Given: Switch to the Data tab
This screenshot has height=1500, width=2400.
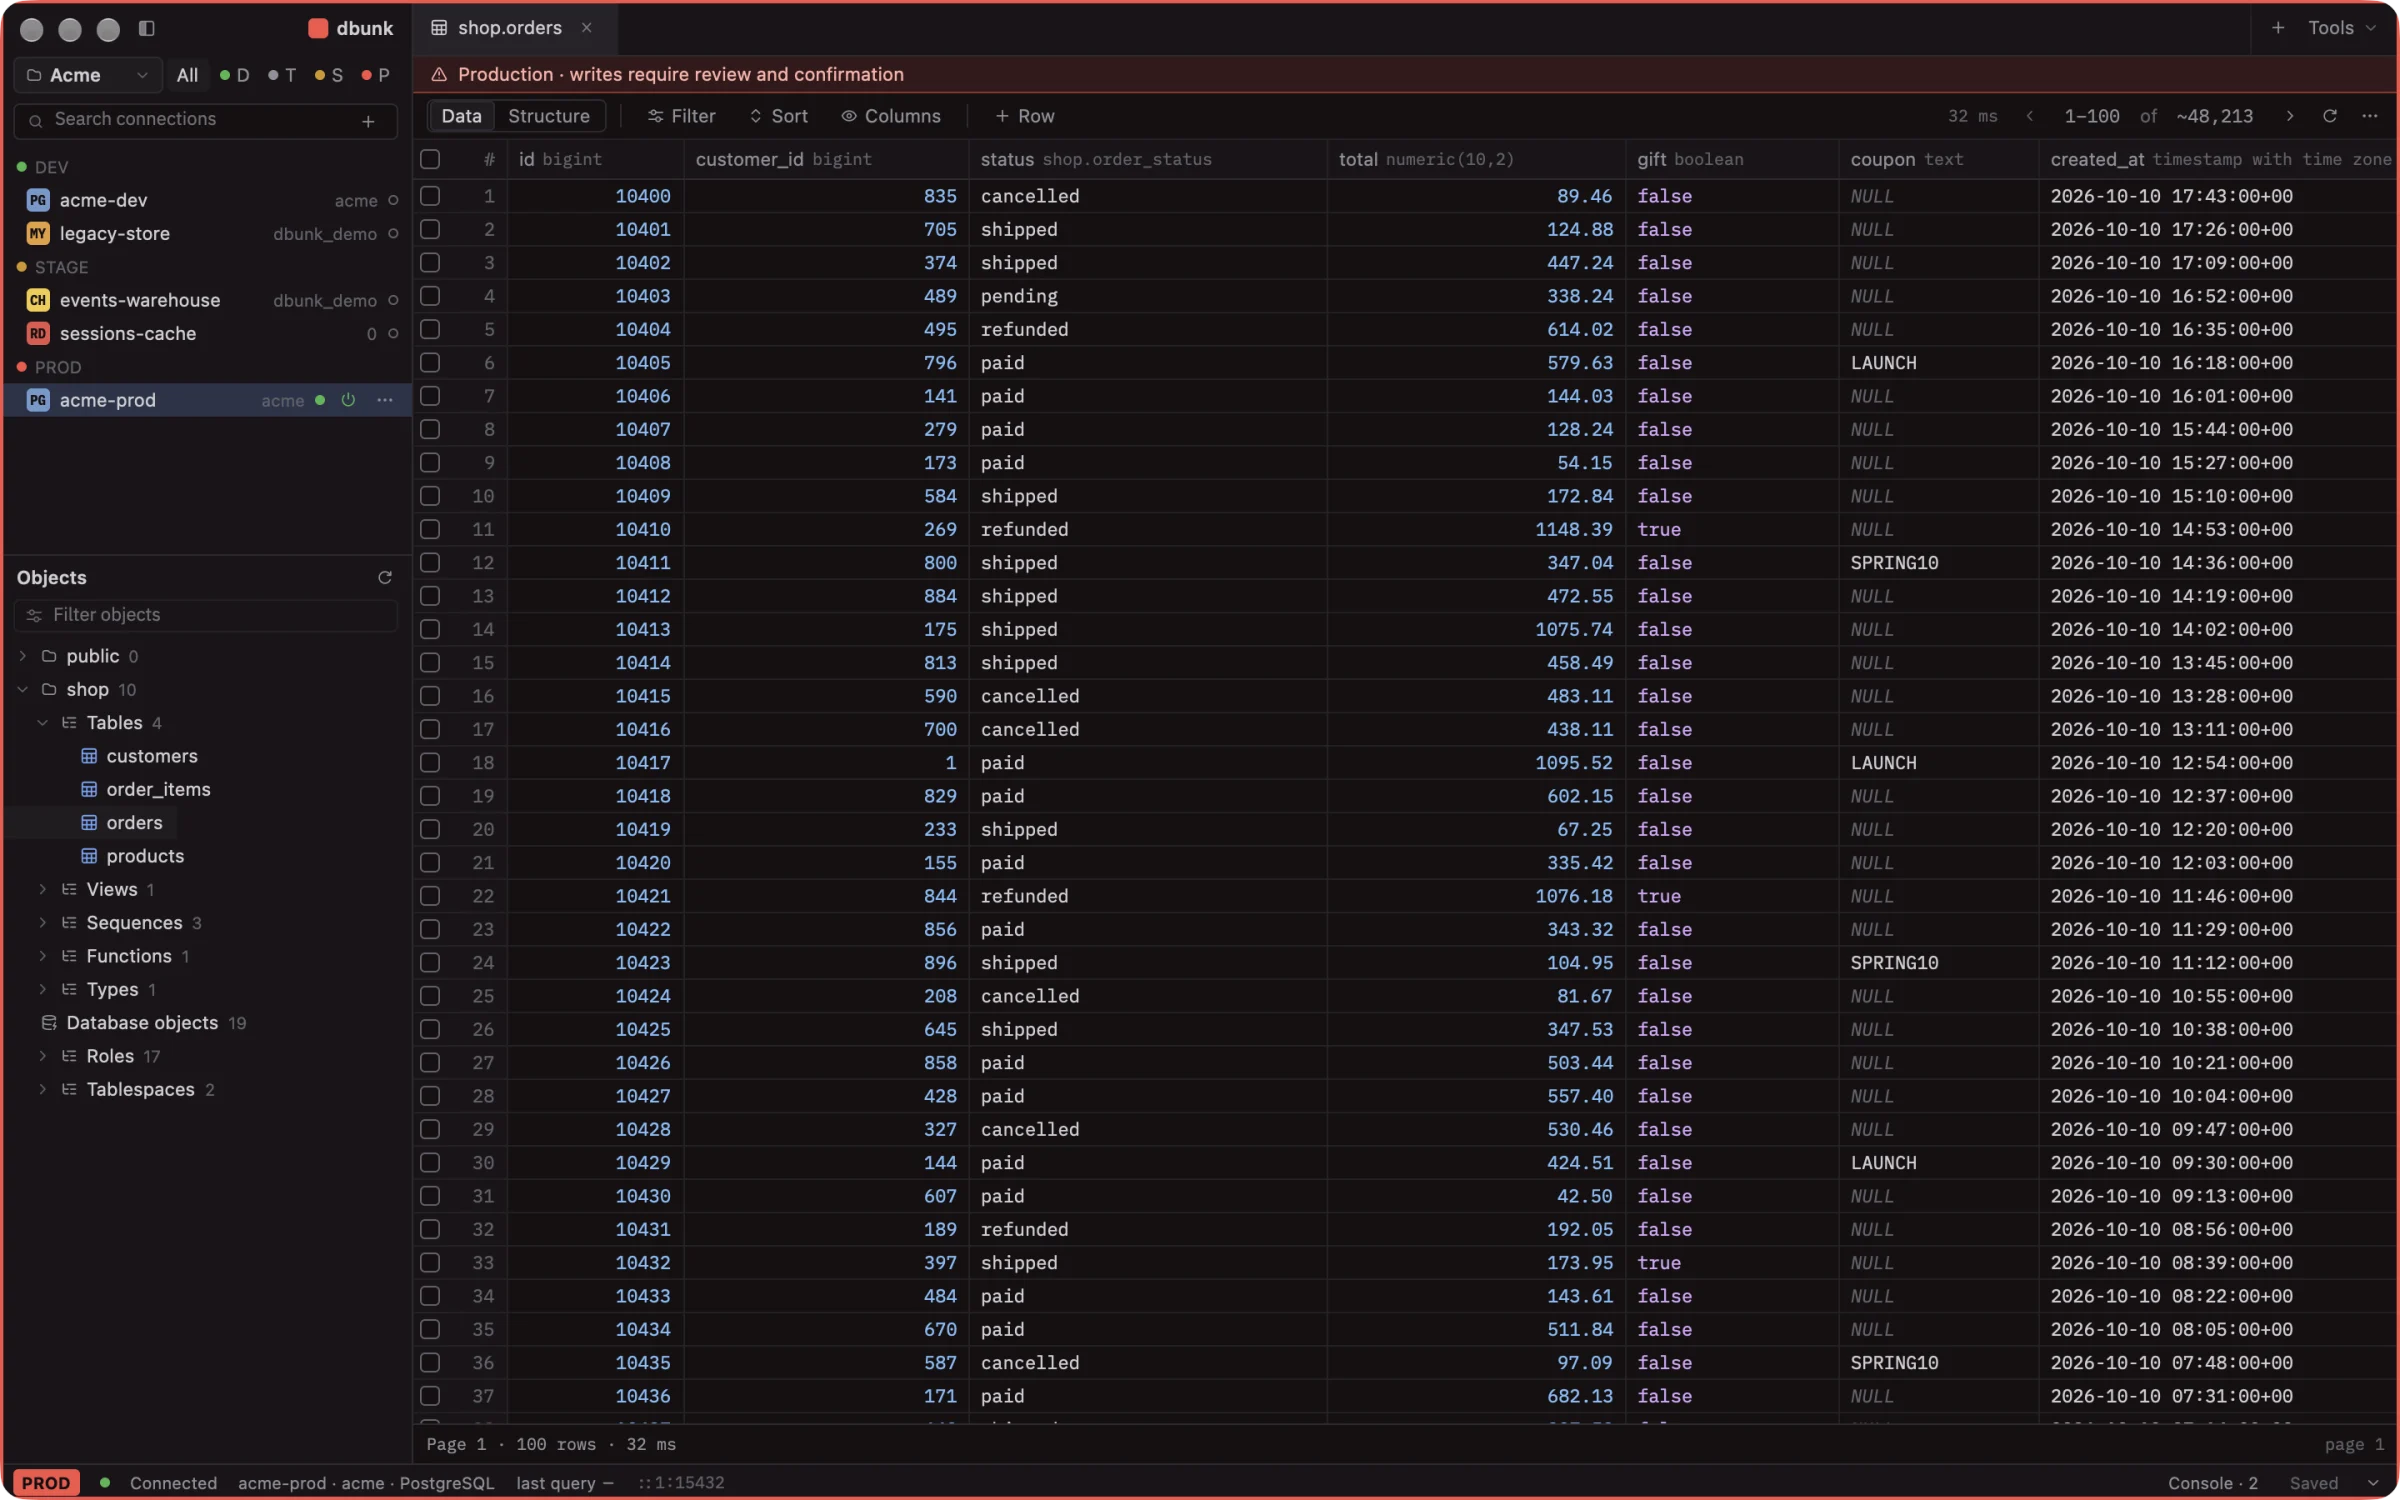Looking at the screenshot, I should [x=461, y=116].
